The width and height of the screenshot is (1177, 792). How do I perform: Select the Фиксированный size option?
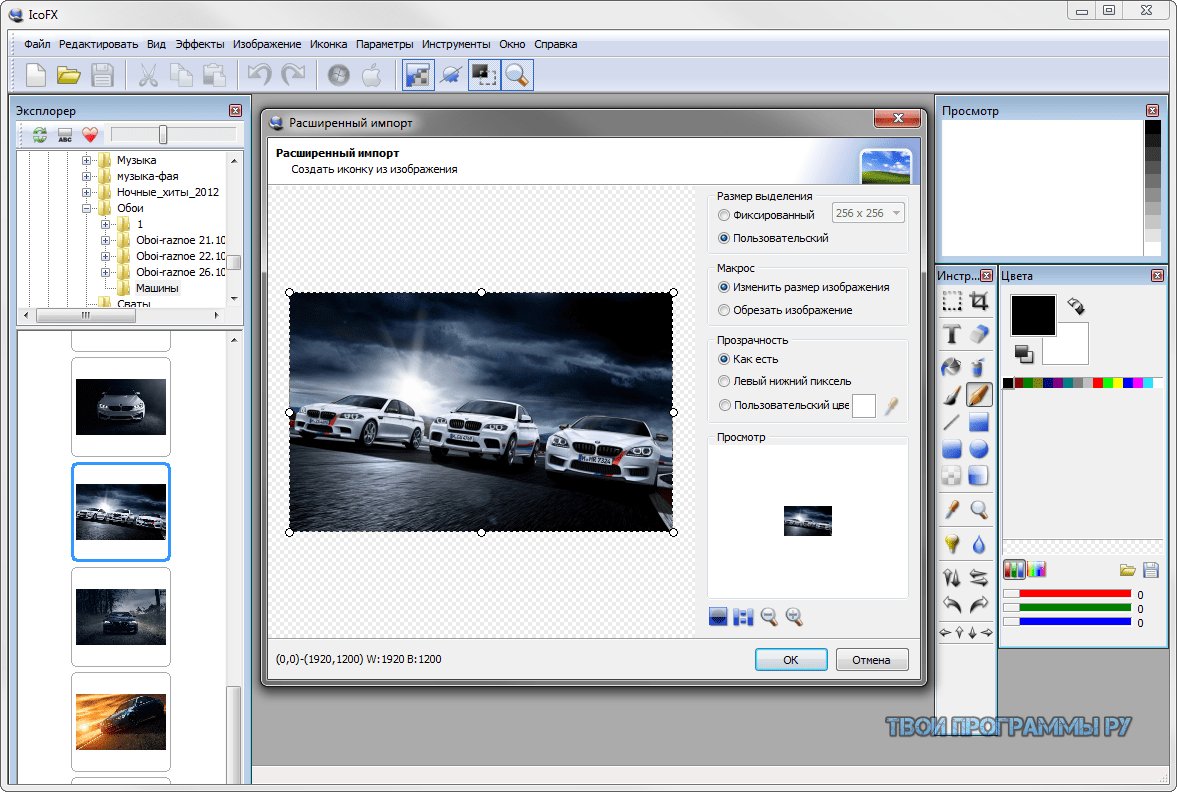click(x=724, y=214)
